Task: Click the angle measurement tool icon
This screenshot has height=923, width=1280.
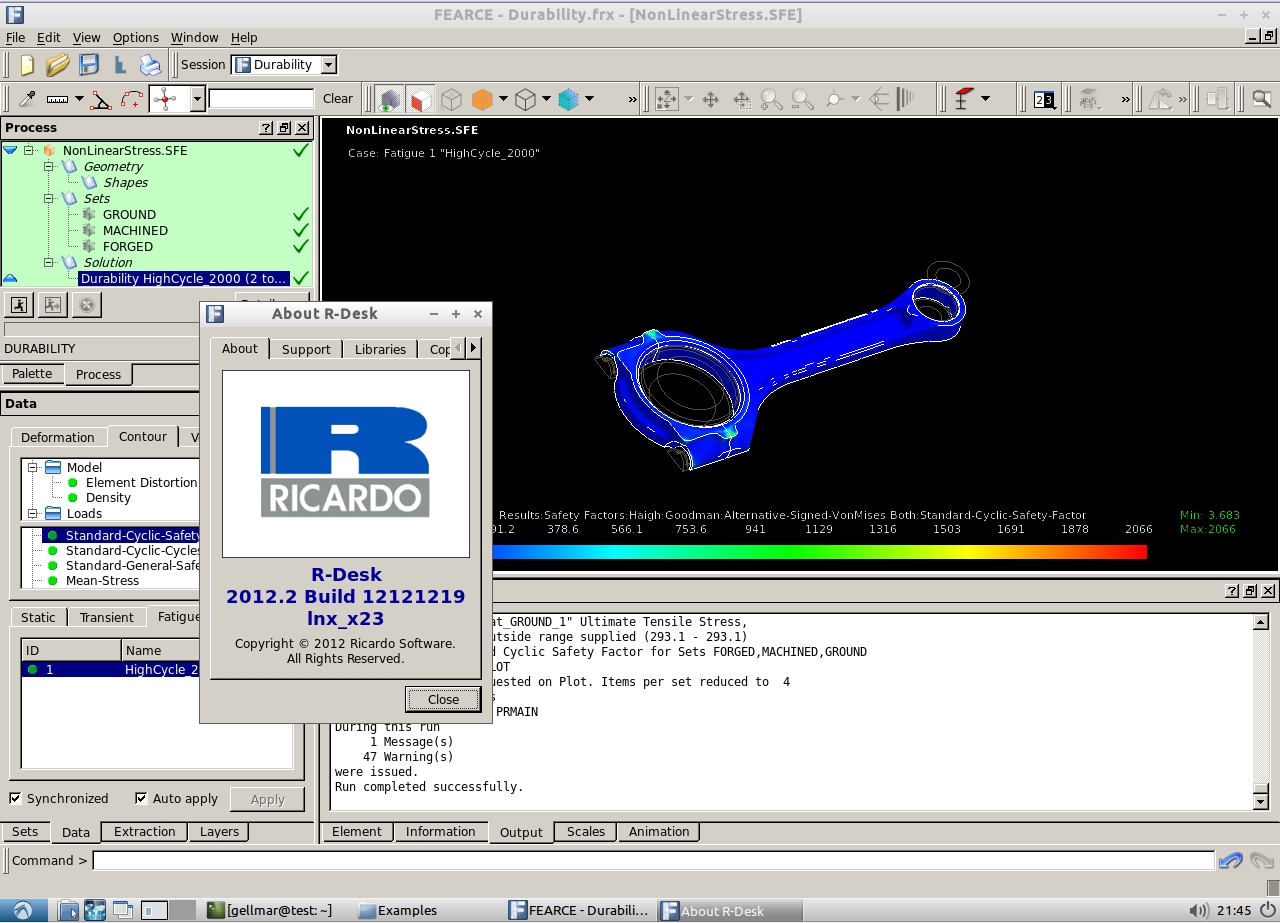Action: coord(101,99)
